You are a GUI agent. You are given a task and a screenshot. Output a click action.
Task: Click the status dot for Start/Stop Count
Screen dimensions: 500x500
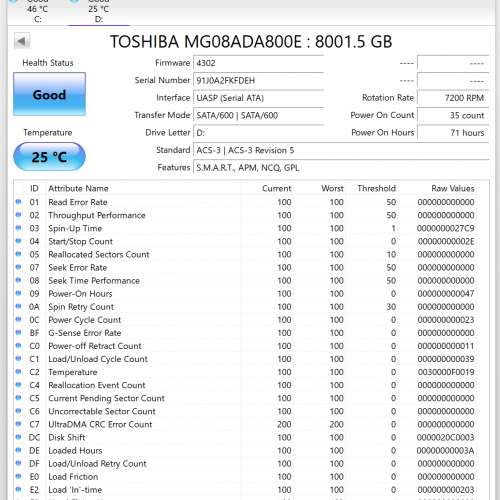point(18,241)
